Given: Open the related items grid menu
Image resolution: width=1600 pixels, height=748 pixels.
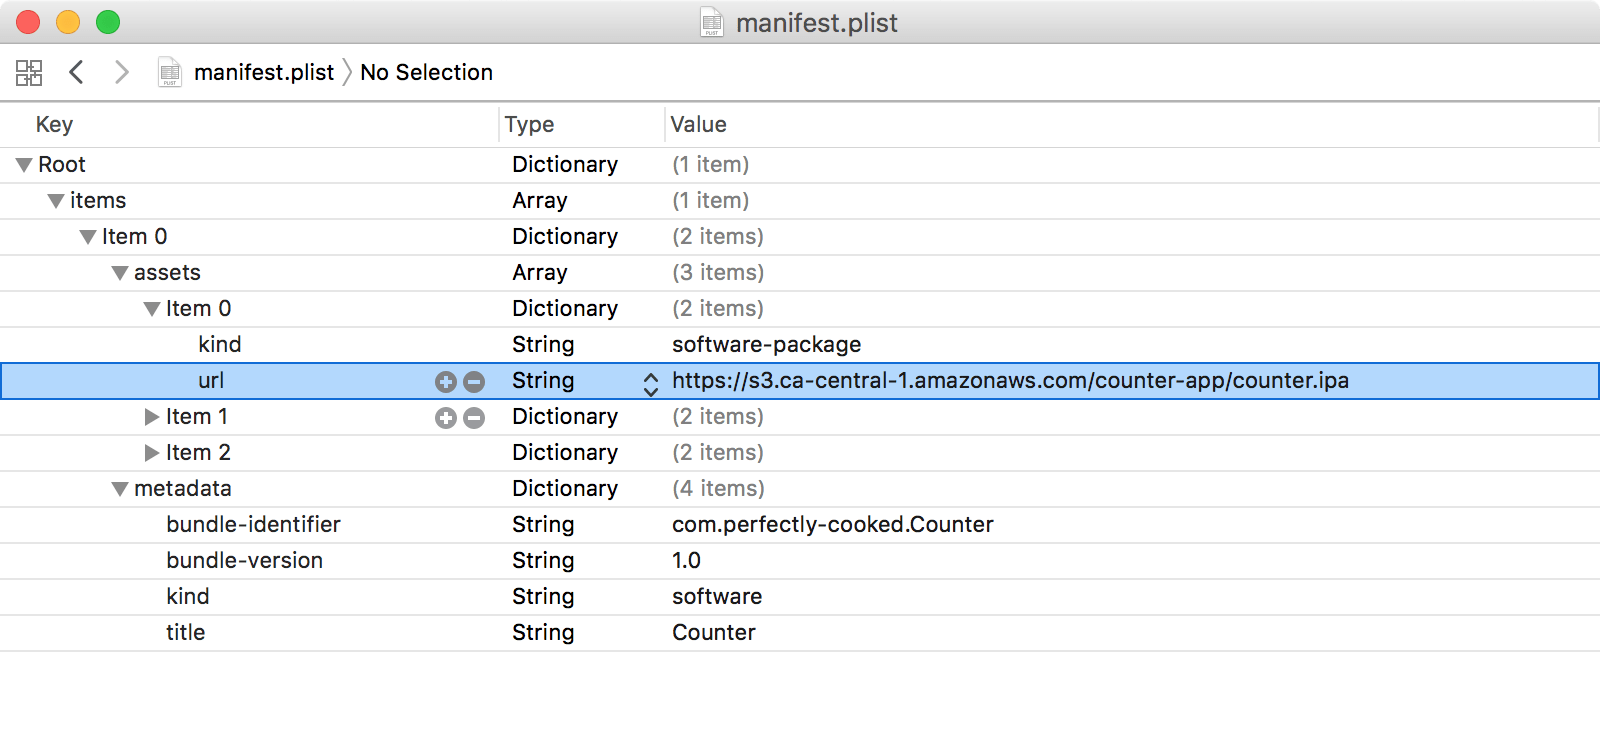Looking at the screenshot, I should tap(29, 72).
